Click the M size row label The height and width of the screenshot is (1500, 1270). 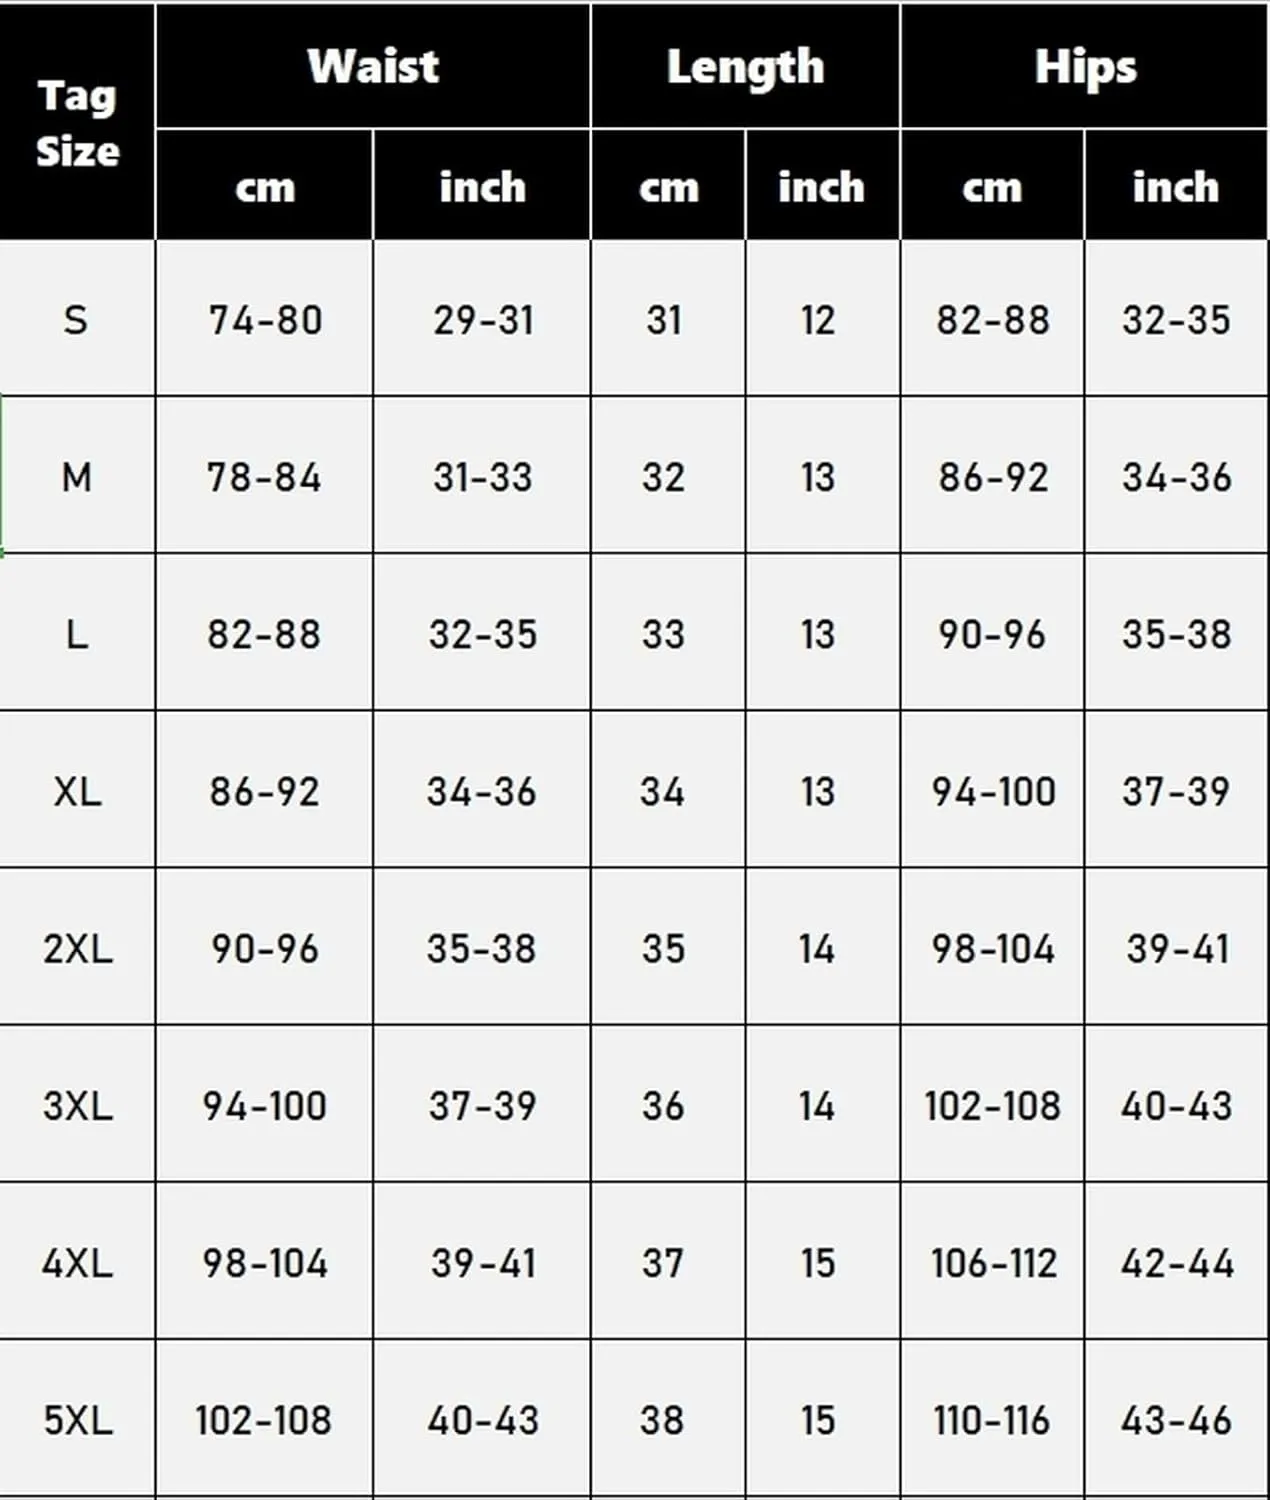coord(77,475)
